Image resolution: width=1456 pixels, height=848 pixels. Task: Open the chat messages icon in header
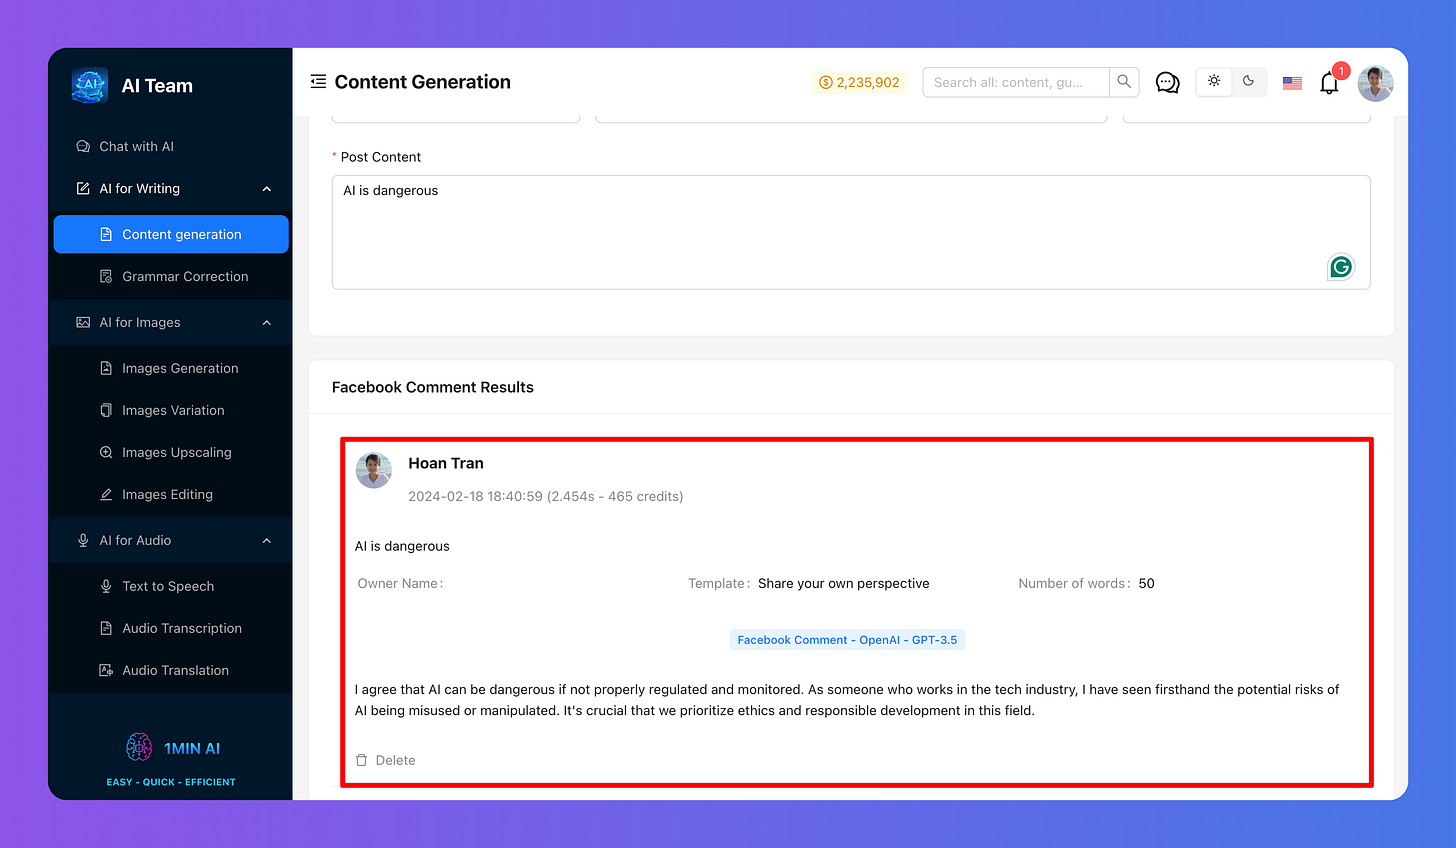click(1167, 82)
